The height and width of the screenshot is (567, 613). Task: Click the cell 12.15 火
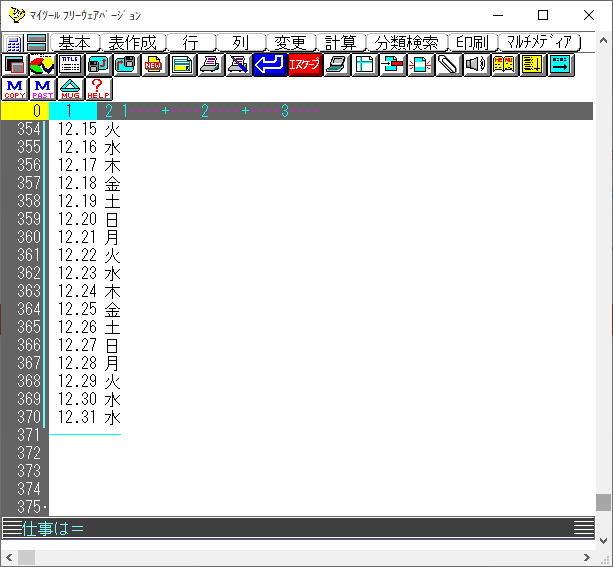click(x=89, y=129)
